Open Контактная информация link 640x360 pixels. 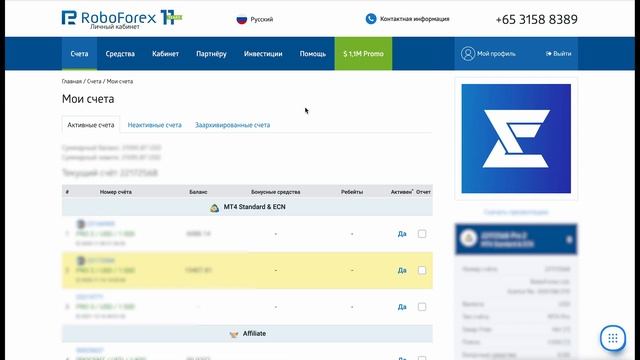[414, 19]
